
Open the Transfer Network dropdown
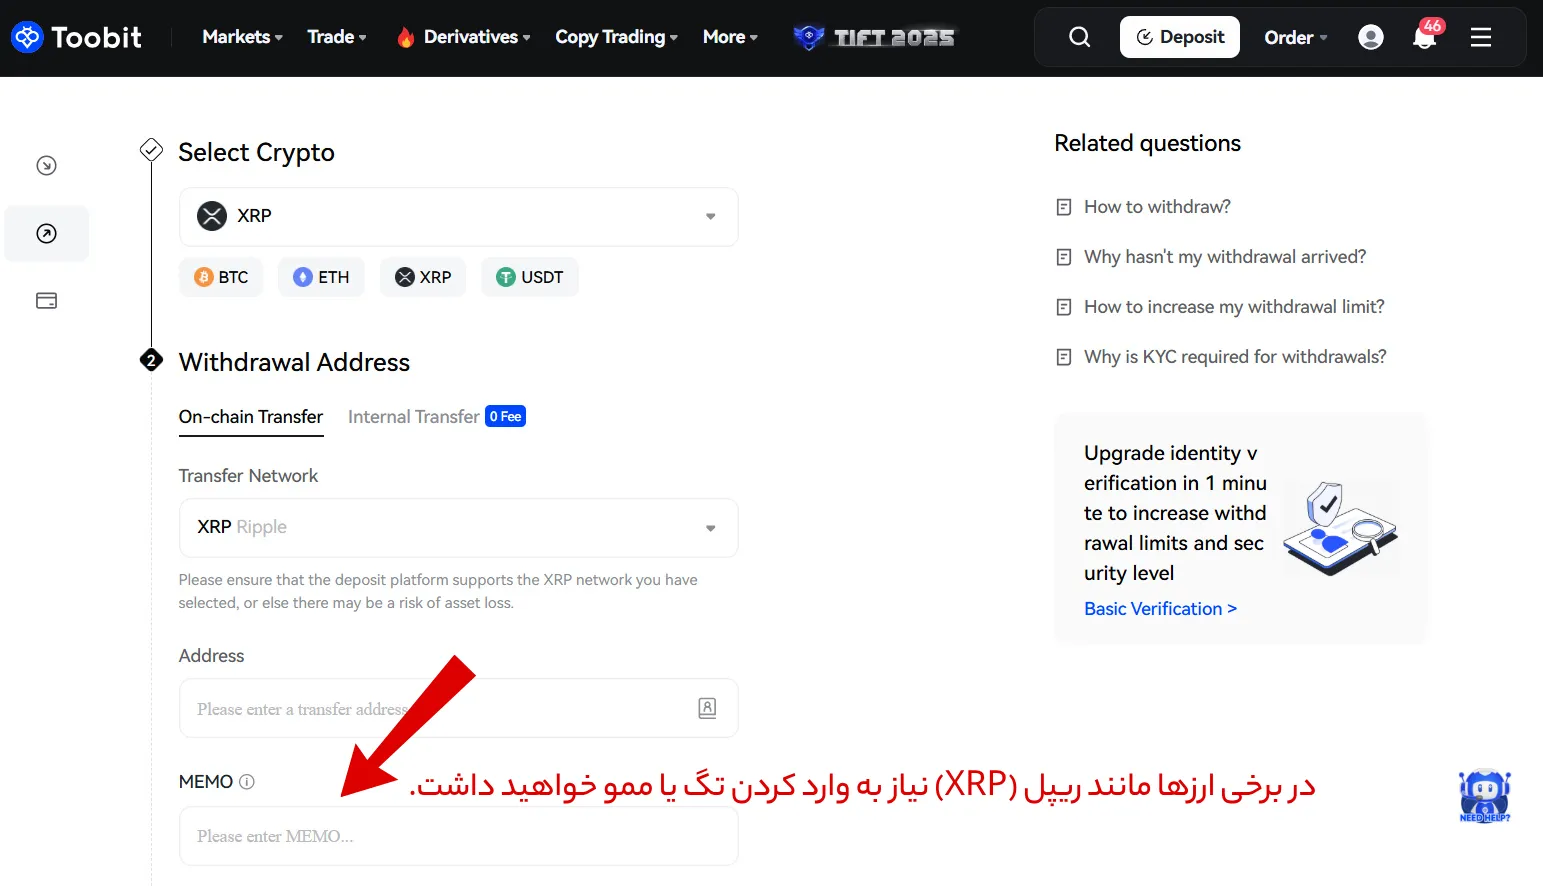[459, 528]
